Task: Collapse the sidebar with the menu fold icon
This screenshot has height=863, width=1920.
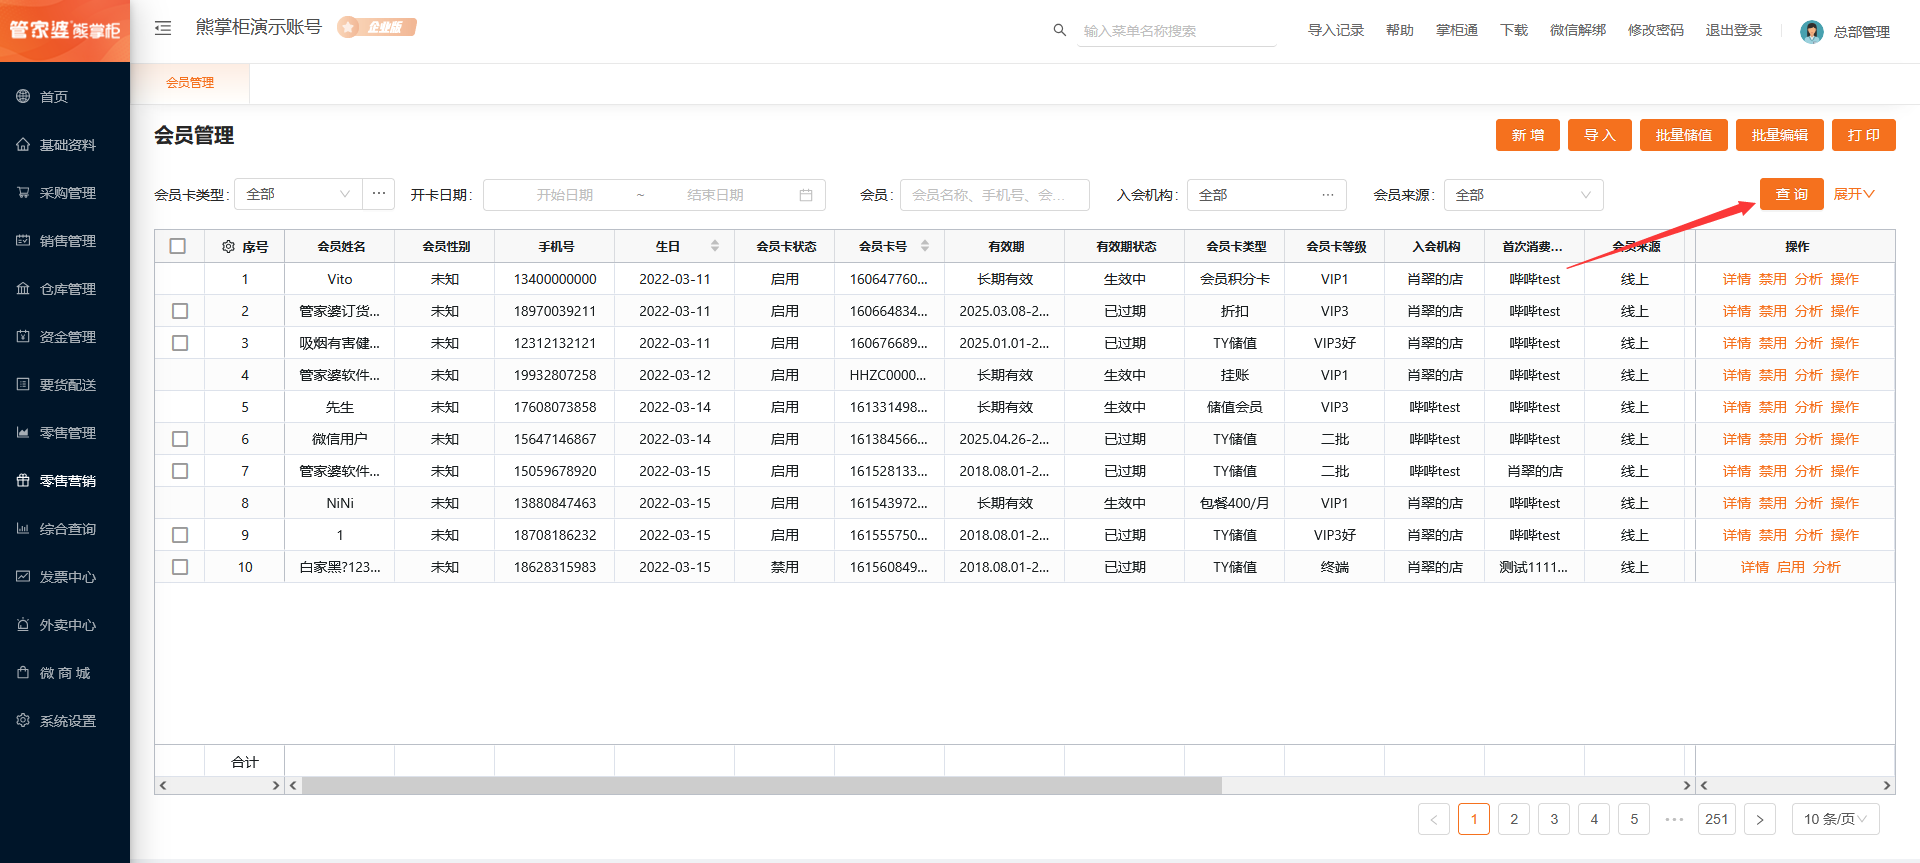Action: (163, 28)
